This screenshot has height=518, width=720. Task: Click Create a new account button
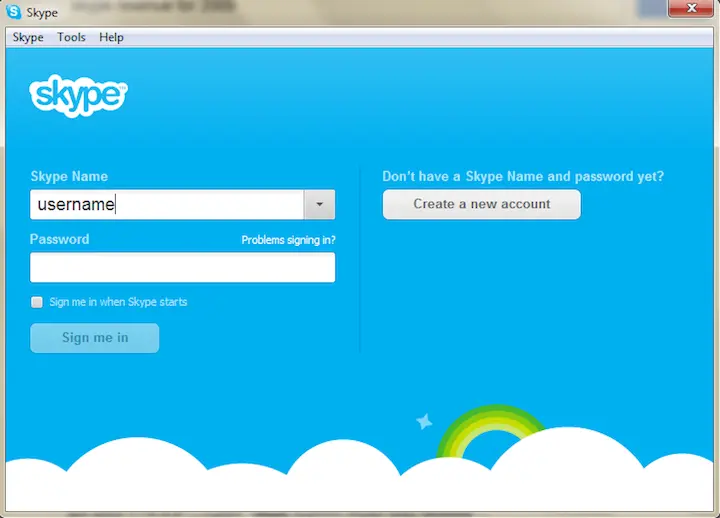[x=482, y=204]
